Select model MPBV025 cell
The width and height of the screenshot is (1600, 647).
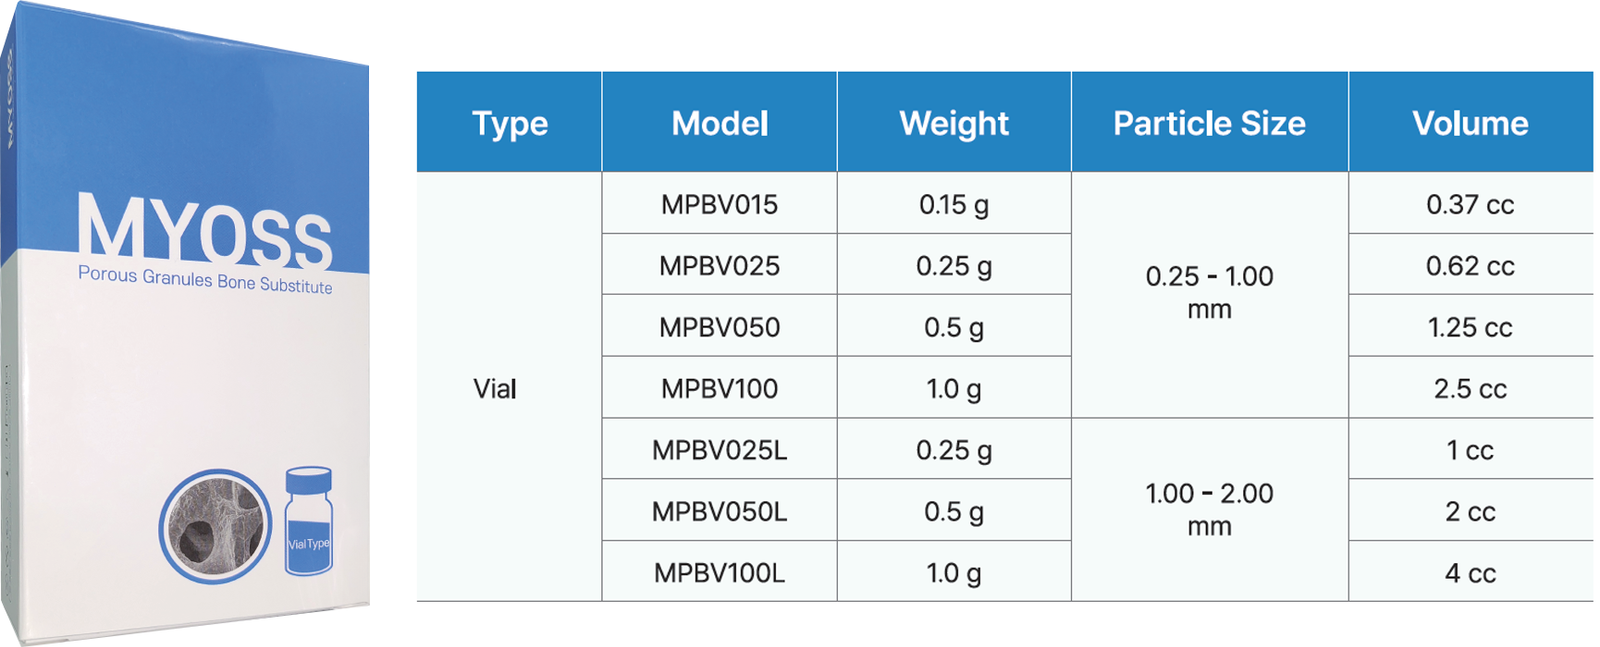tap(719, 265)
